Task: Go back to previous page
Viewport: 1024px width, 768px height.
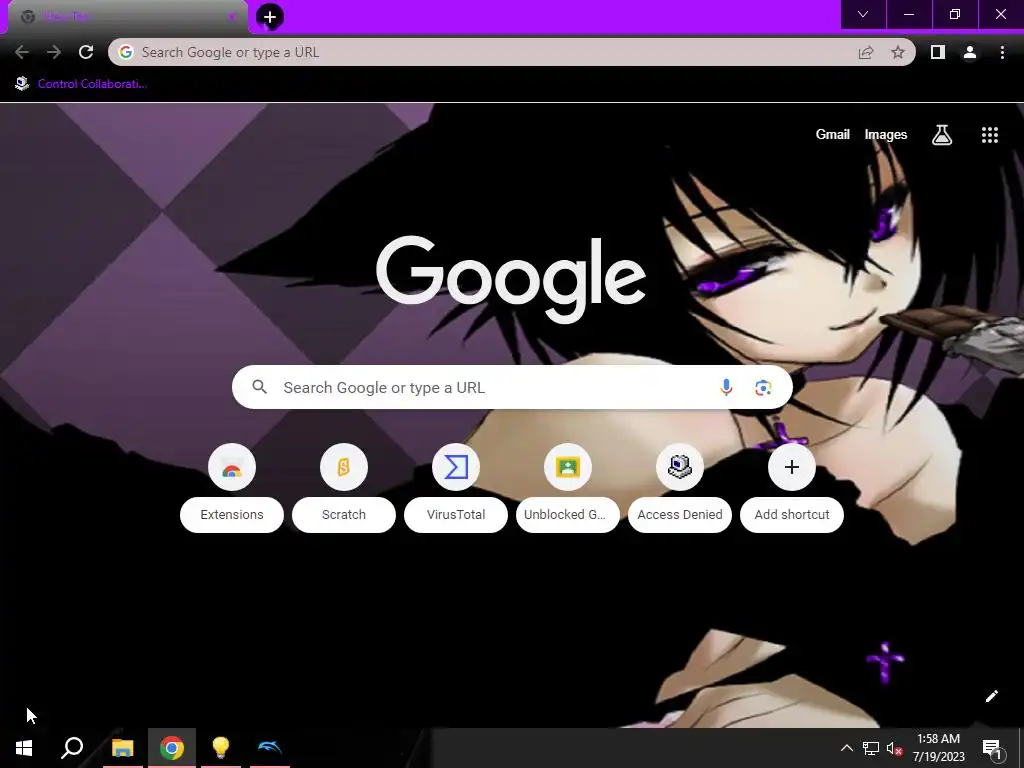Action: (x=22, y=52)
